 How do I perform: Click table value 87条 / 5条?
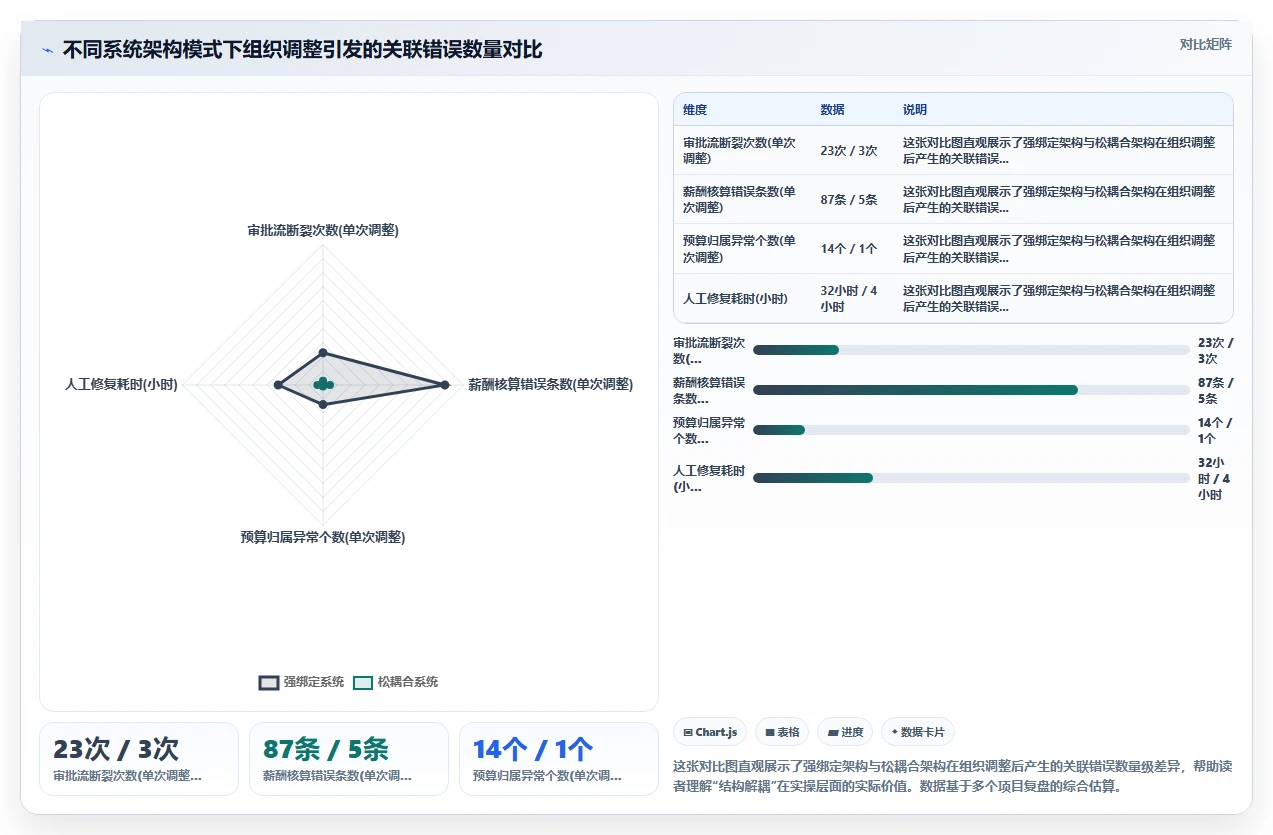point(849,200)
